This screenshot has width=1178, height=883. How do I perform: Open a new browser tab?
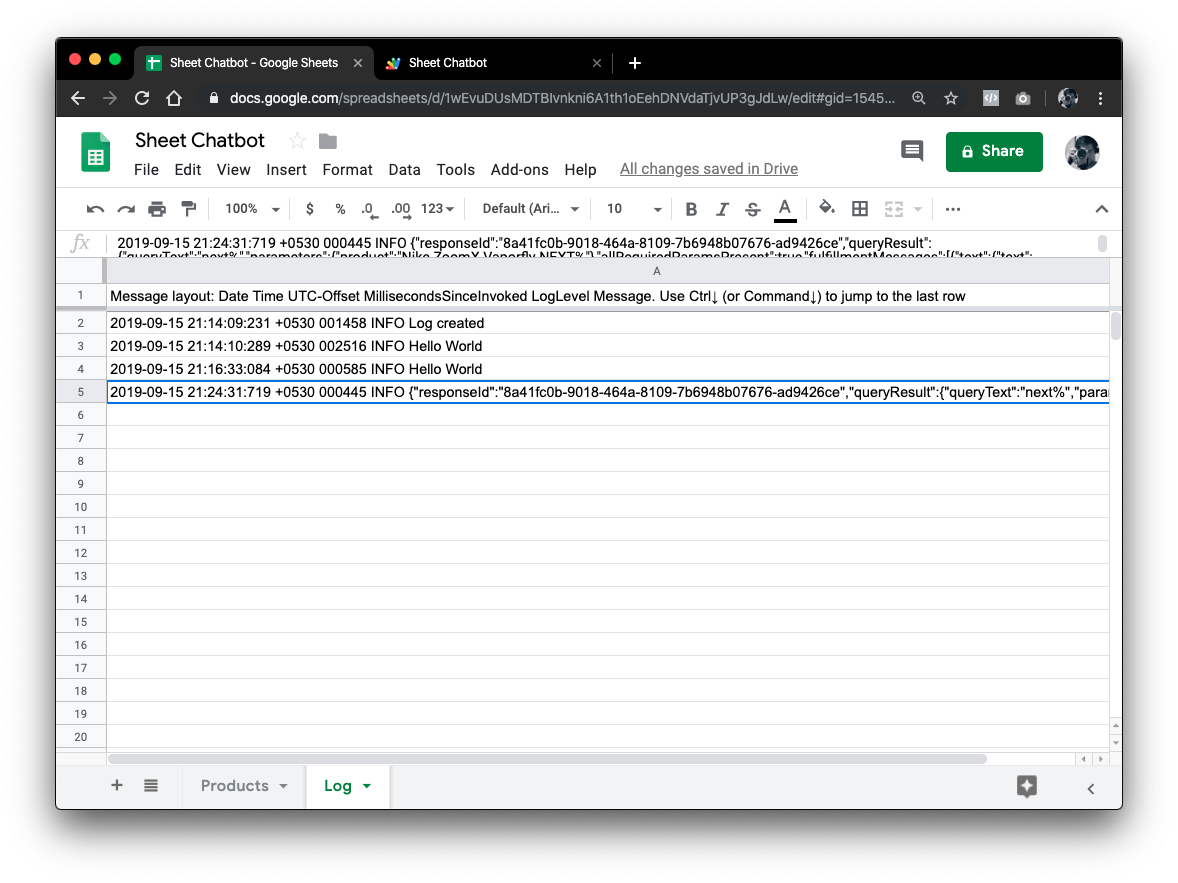click(635, 63)
